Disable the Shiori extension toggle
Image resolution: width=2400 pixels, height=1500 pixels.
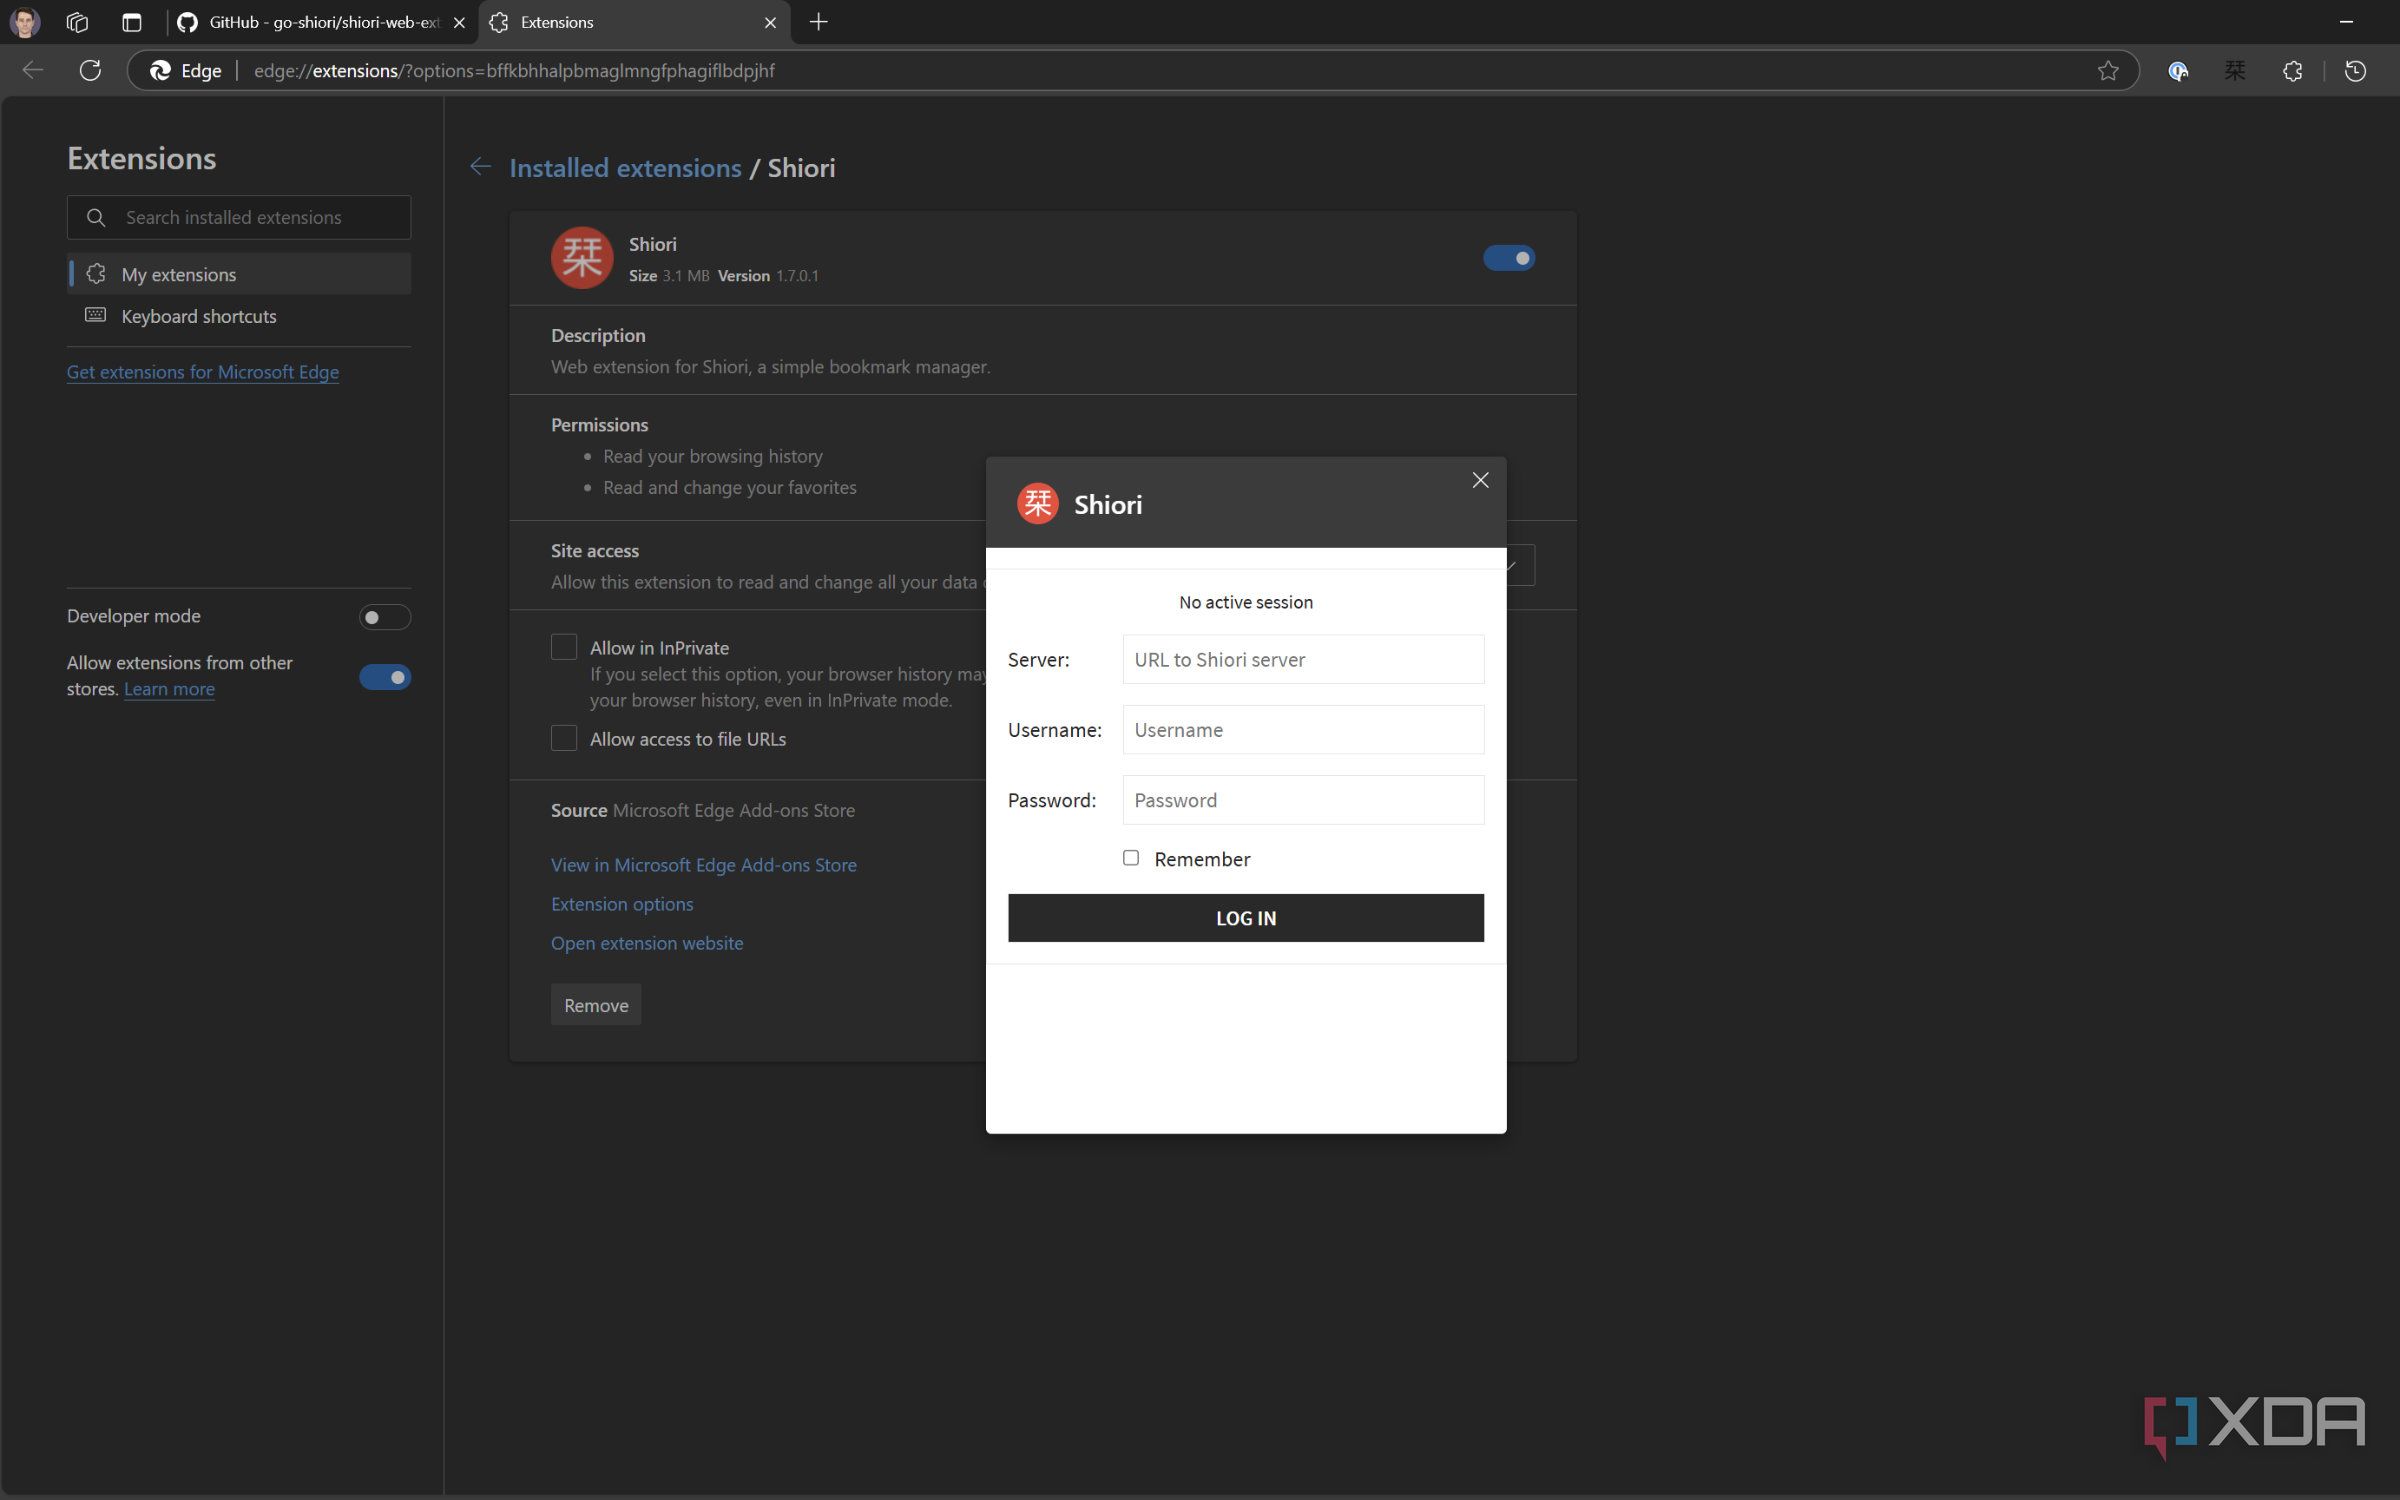(x=1510, y=257)
